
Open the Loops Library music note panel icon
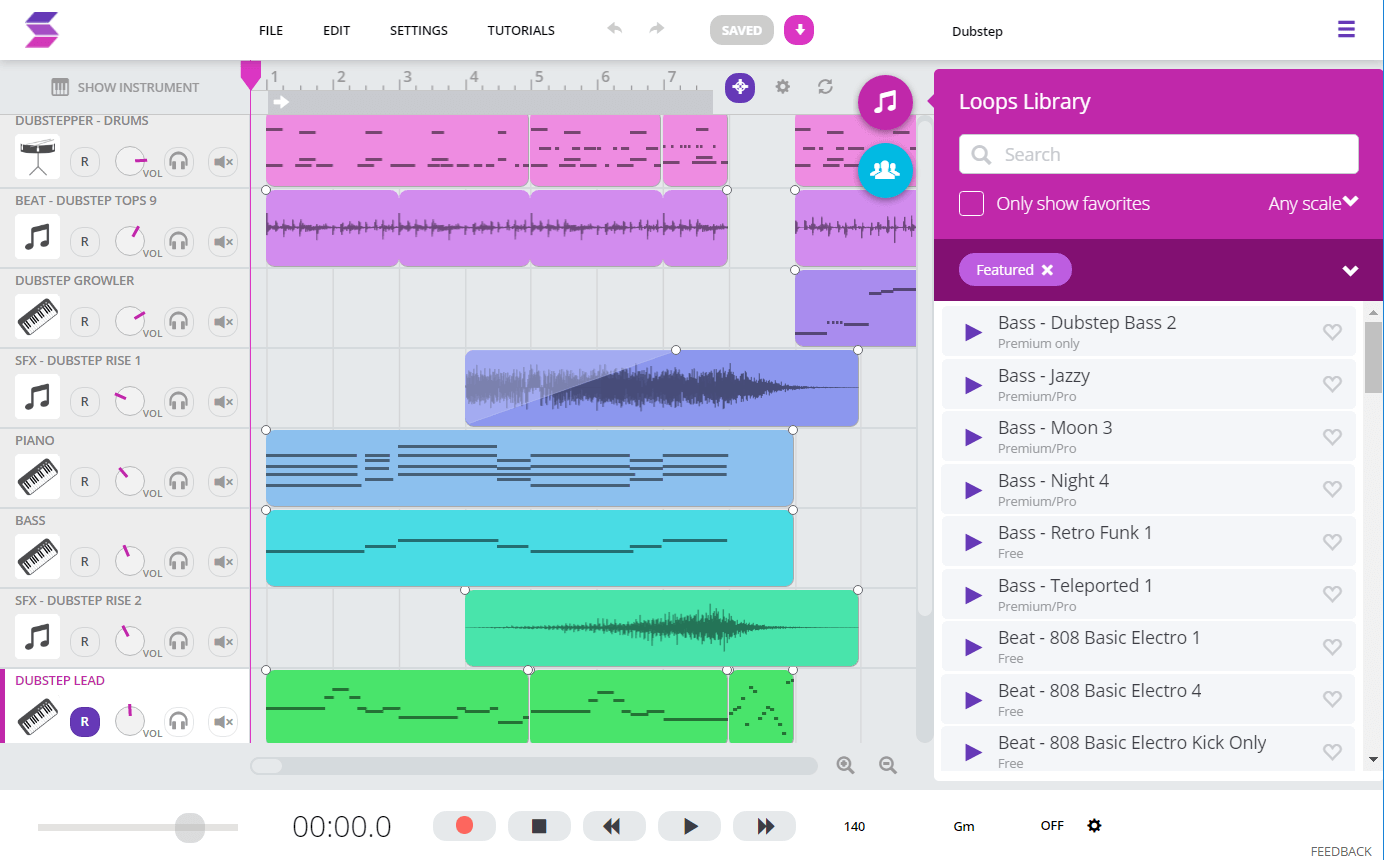coord(884,102)
